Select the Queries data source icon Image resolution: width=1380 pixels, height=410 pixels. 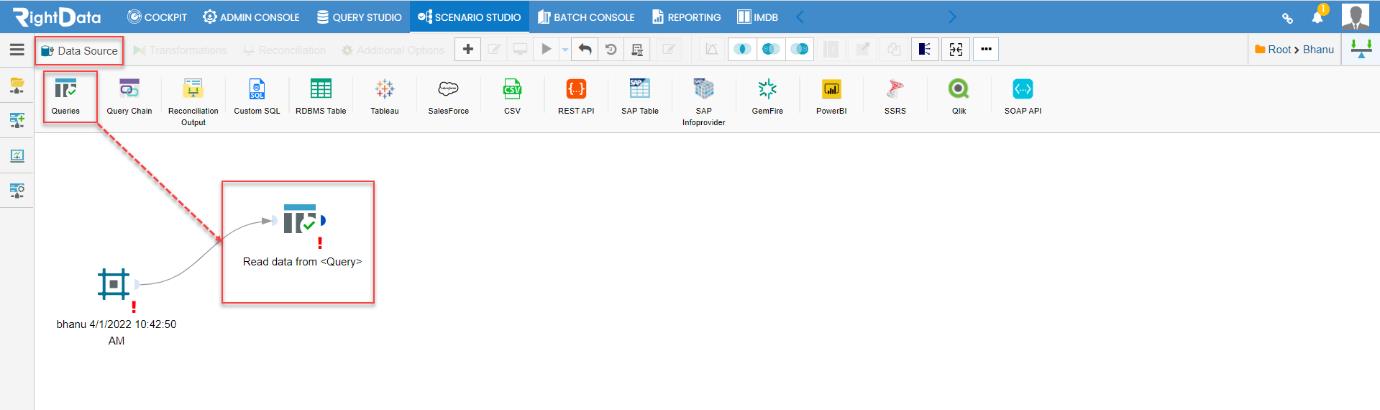(x=66, y=89)
